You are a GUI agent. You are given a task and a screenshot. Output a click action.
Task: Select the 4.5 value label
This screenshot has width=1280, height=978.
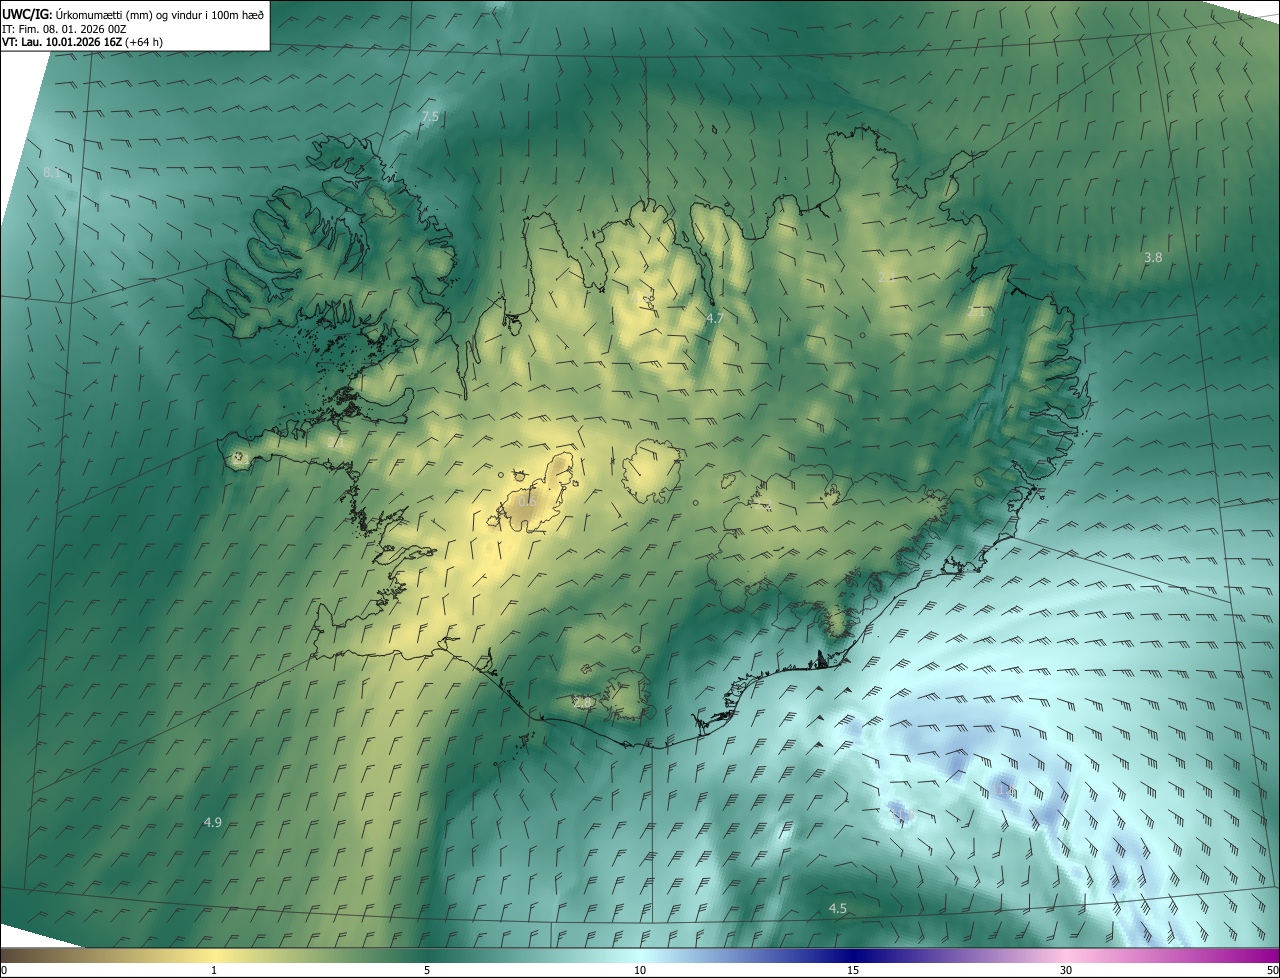838,908
